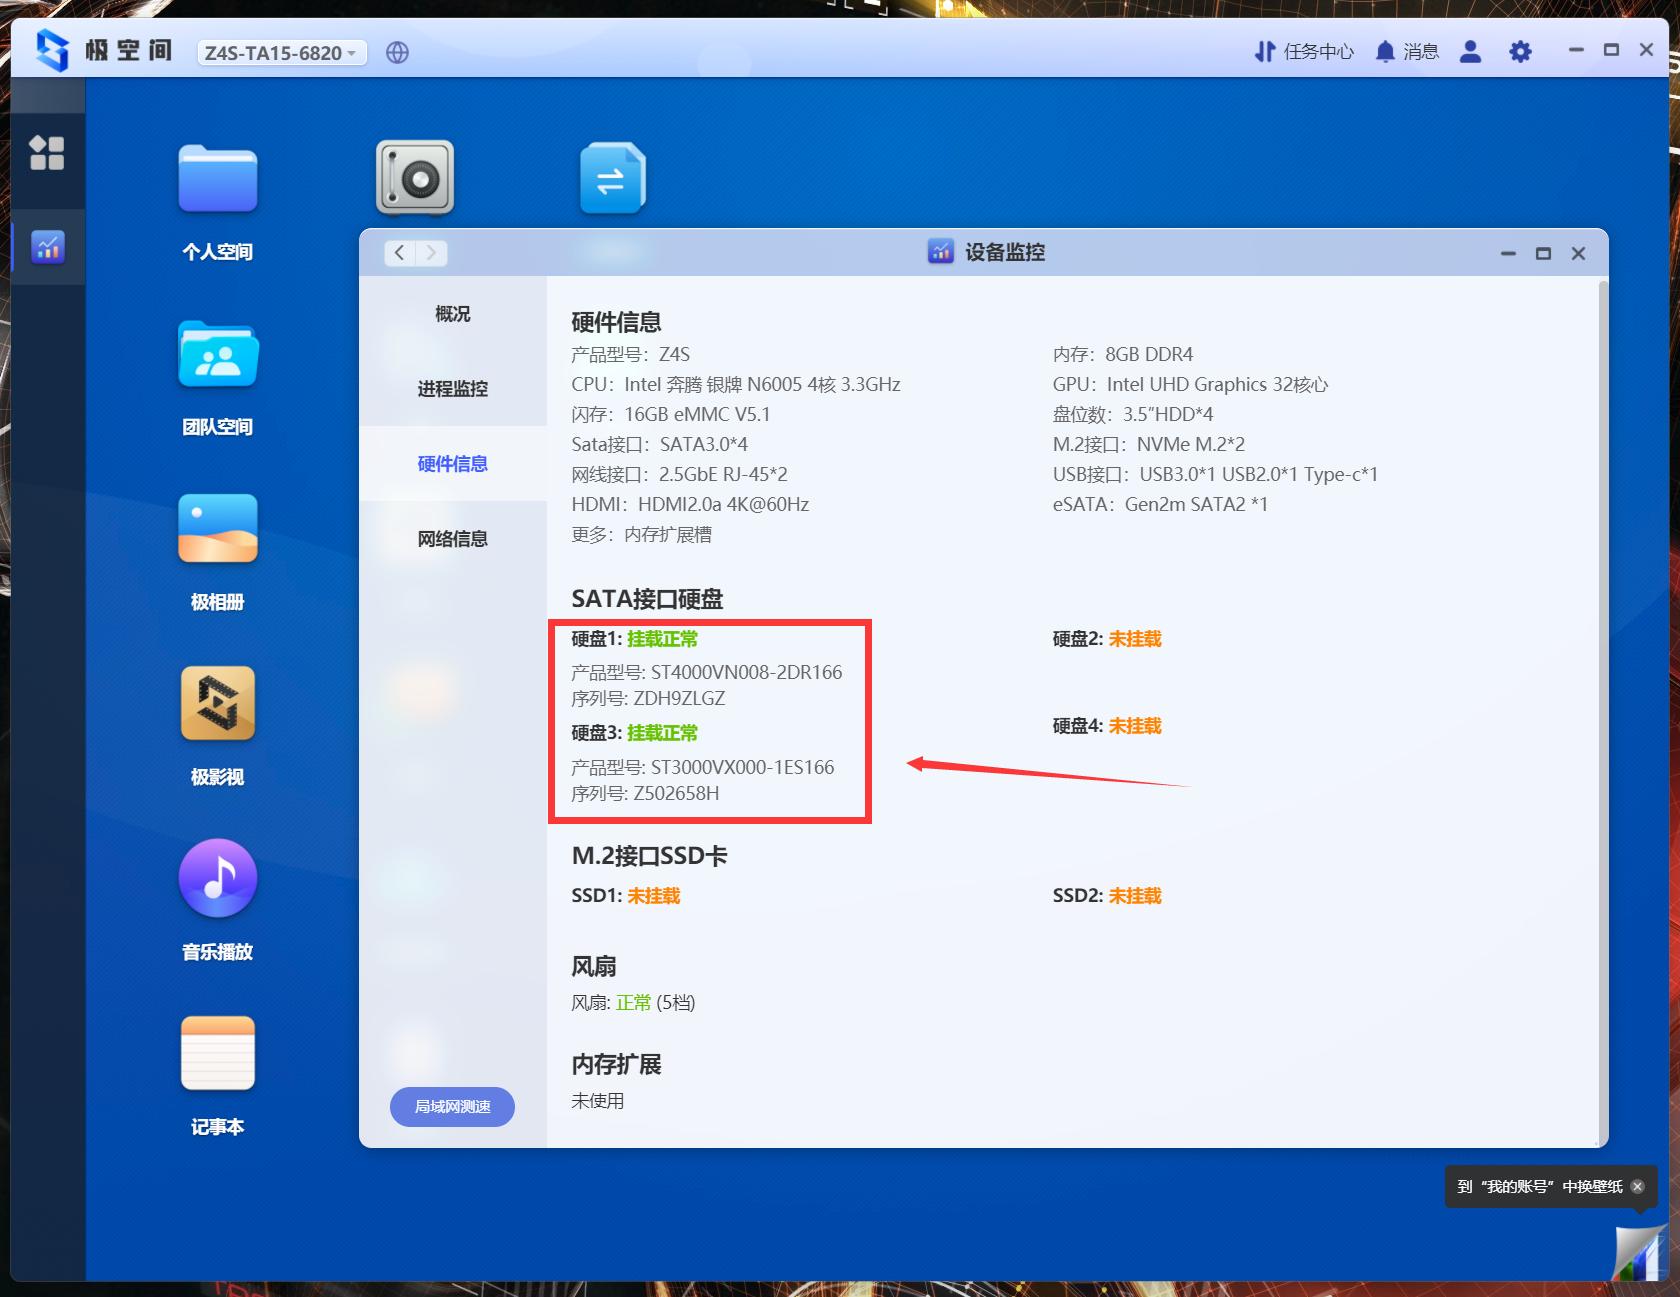Open the storage manager disk icon
Screen dimensions: 1680x1297
click(x=414, y=177)
